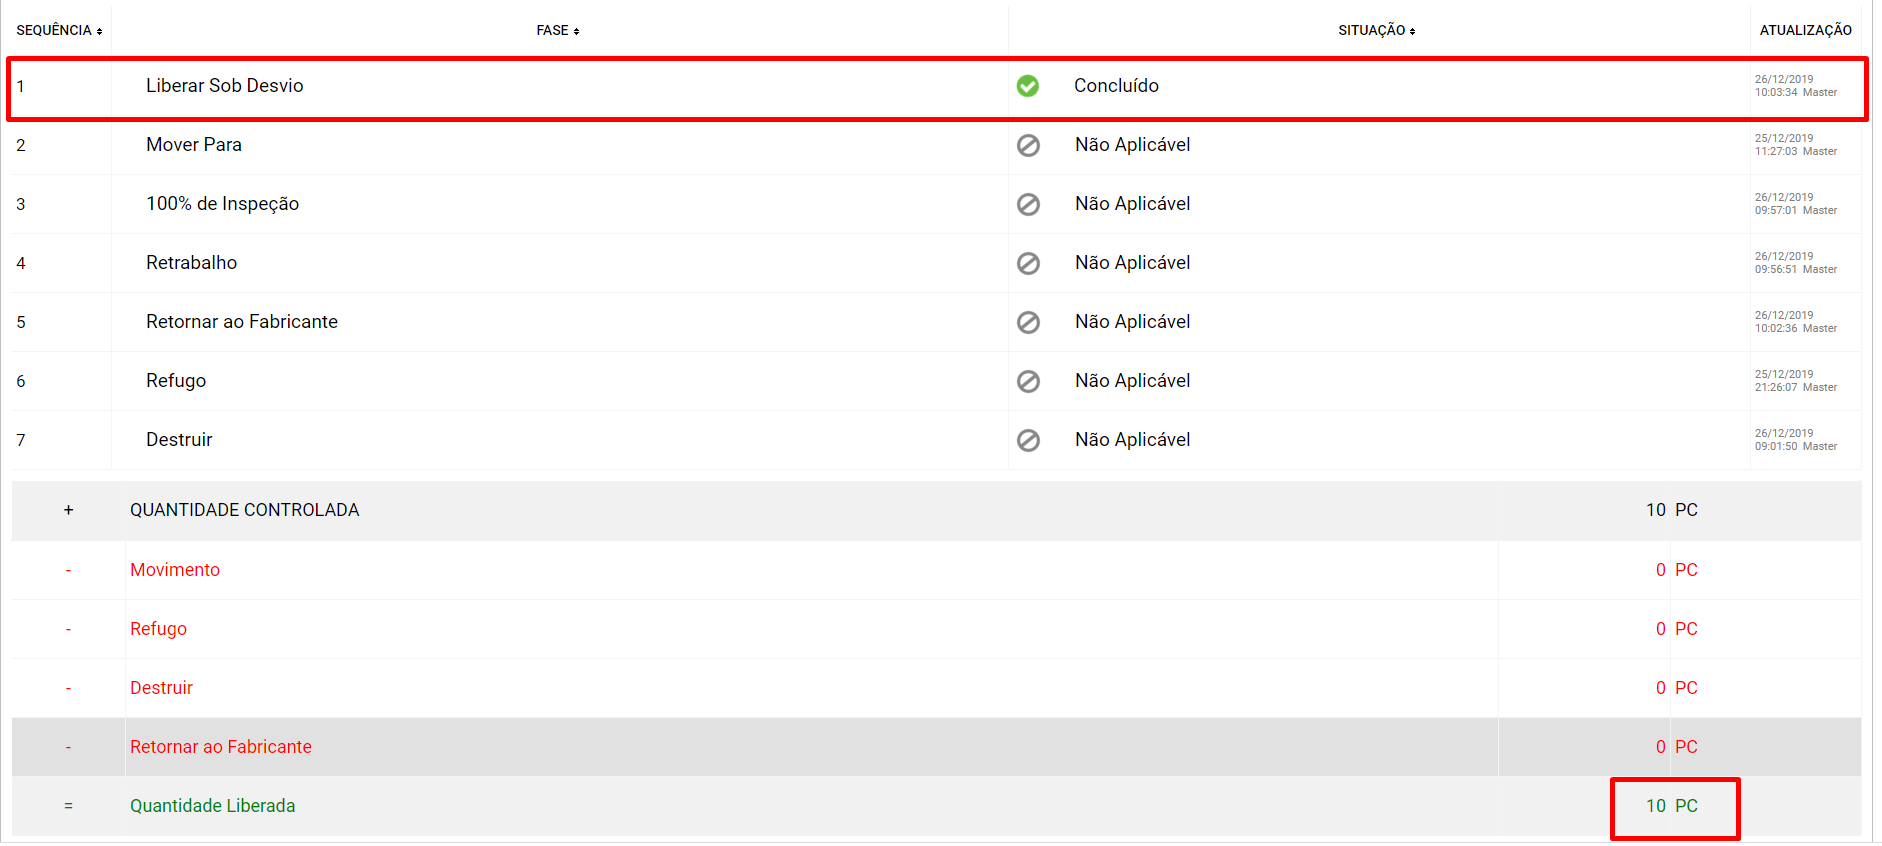Click the 10 PC Quantidade Liberada value

(x=1672, y=806)
